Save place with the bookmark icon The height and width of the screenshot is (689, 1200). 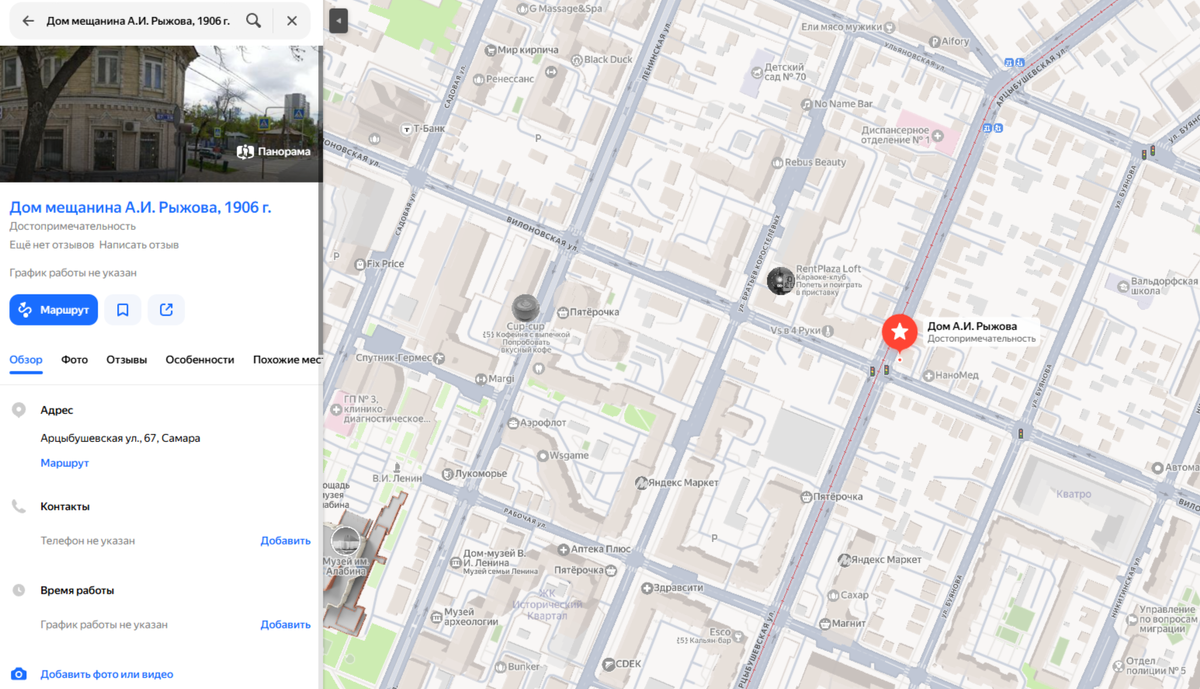tap(123, 310)
